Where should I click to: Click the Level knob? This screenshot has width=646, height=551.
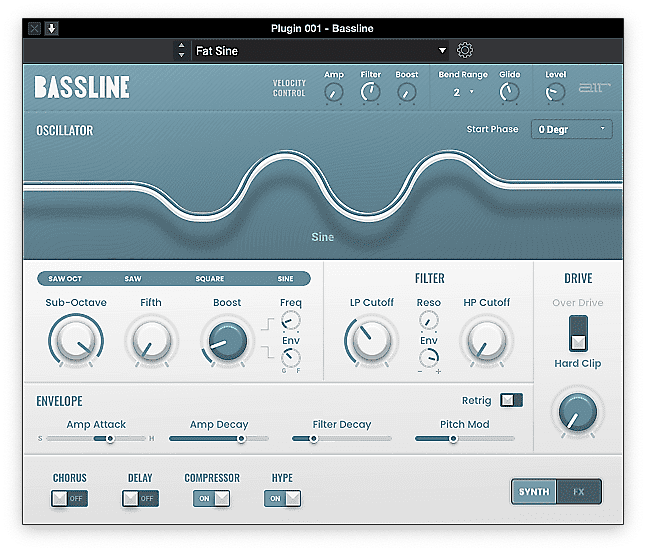pyautogui.click(x=555, y=92)
